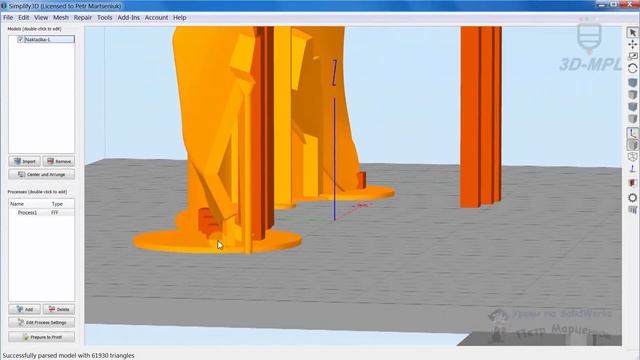This screenshot has height=360, width=640.
Task: Click the Type column header
Action: pos(57,204)
